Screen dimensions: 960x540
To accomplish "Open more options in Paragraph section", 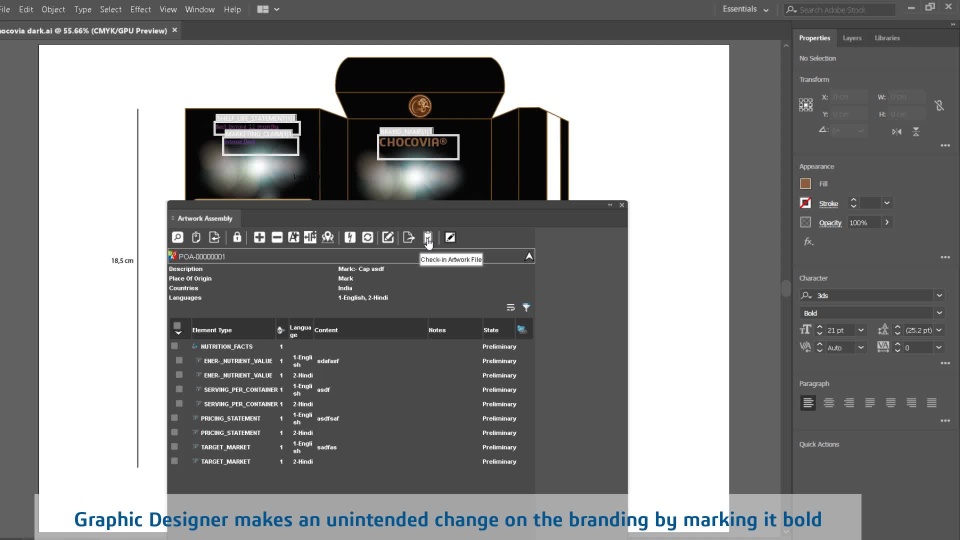I will [945, 421].
